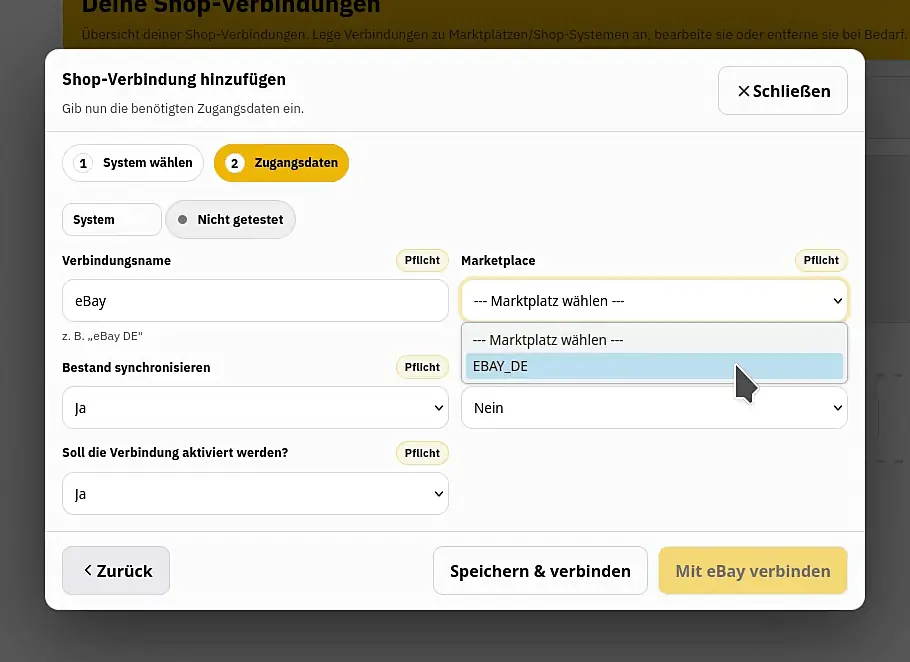Click inside the Verbindungsname text field
910x662 pixels.
coord(255,301)
